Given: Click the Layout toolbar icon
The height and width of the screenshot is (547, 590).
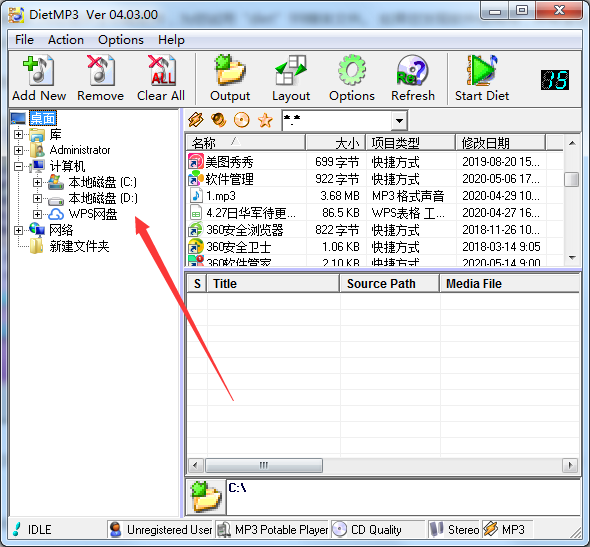Looking at the screenshot, I should click(x=291, y=71).
